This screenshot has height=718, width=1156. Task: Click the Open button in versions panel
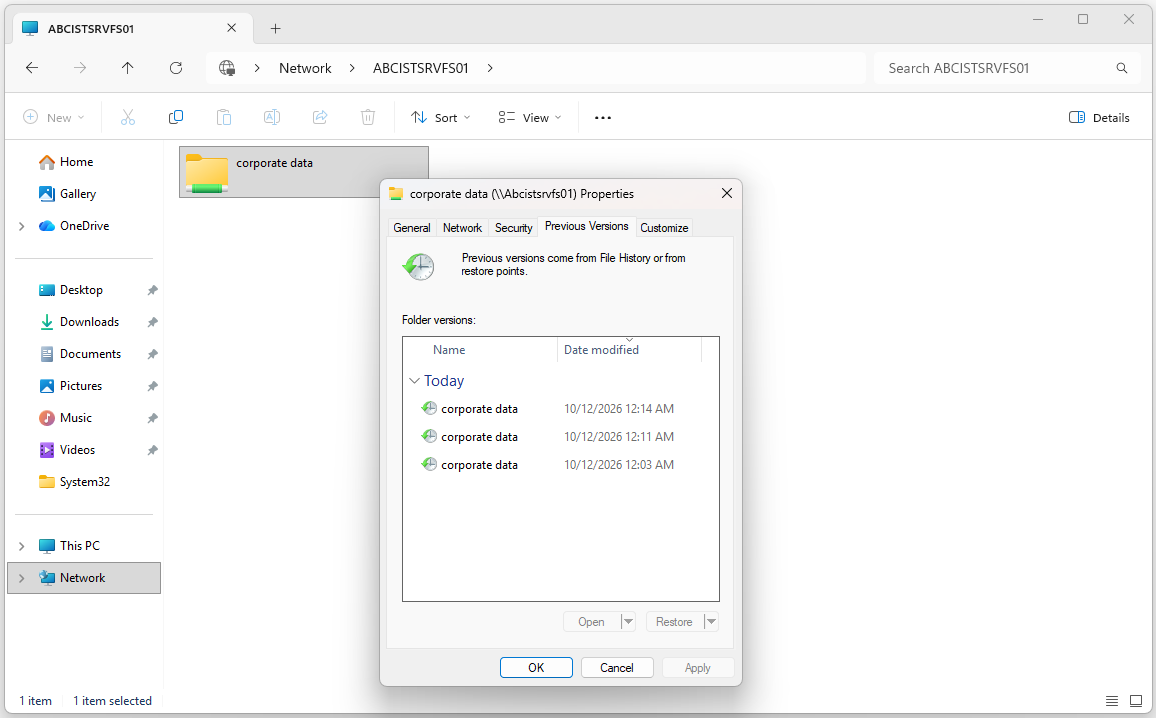(591, 622)
